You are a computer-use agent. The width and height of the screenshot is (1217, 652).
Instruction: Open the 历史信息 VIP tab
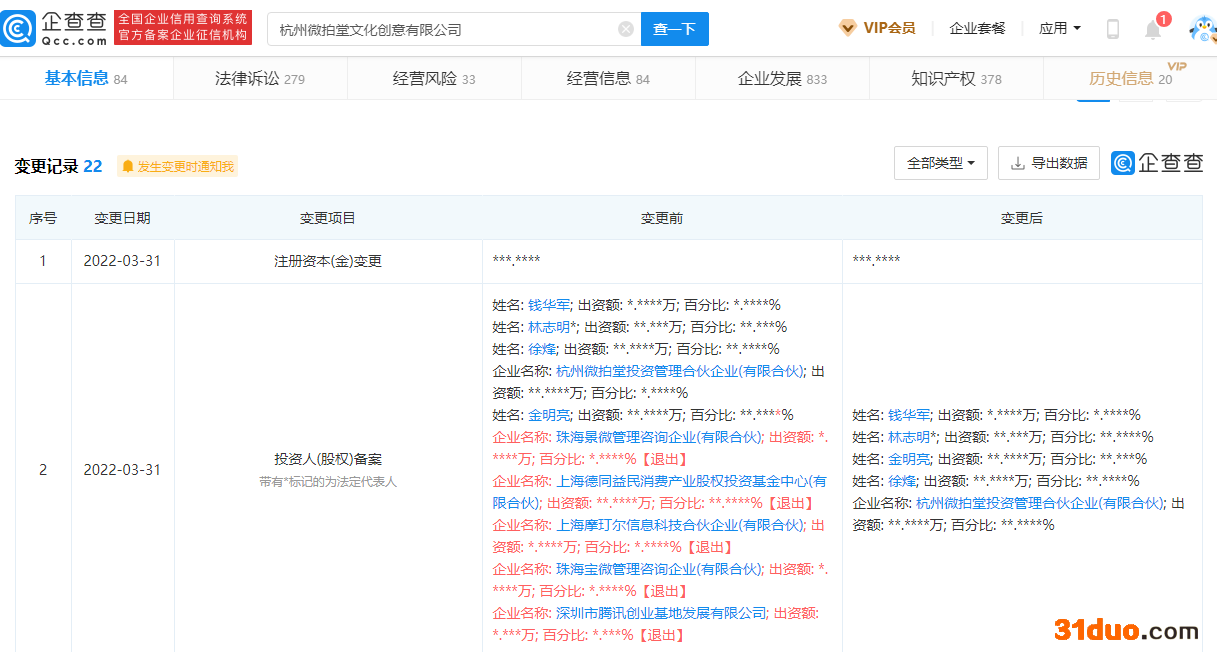coord(1129,79)
